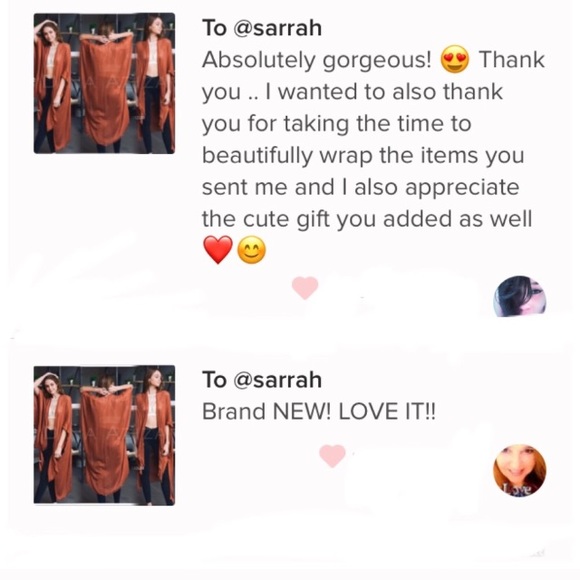Tap the left front-facing model in the bottom thumbnail
The width and height of the screenshot is (580, 580).
55,435
